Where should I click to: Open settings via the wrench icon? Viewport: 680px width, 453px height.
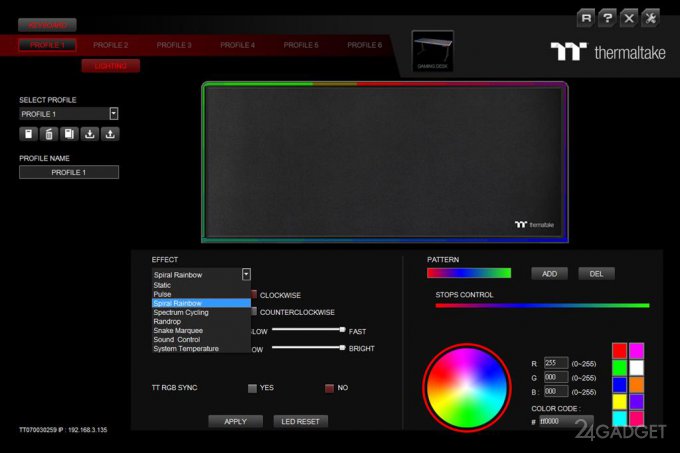click(650, 18)
